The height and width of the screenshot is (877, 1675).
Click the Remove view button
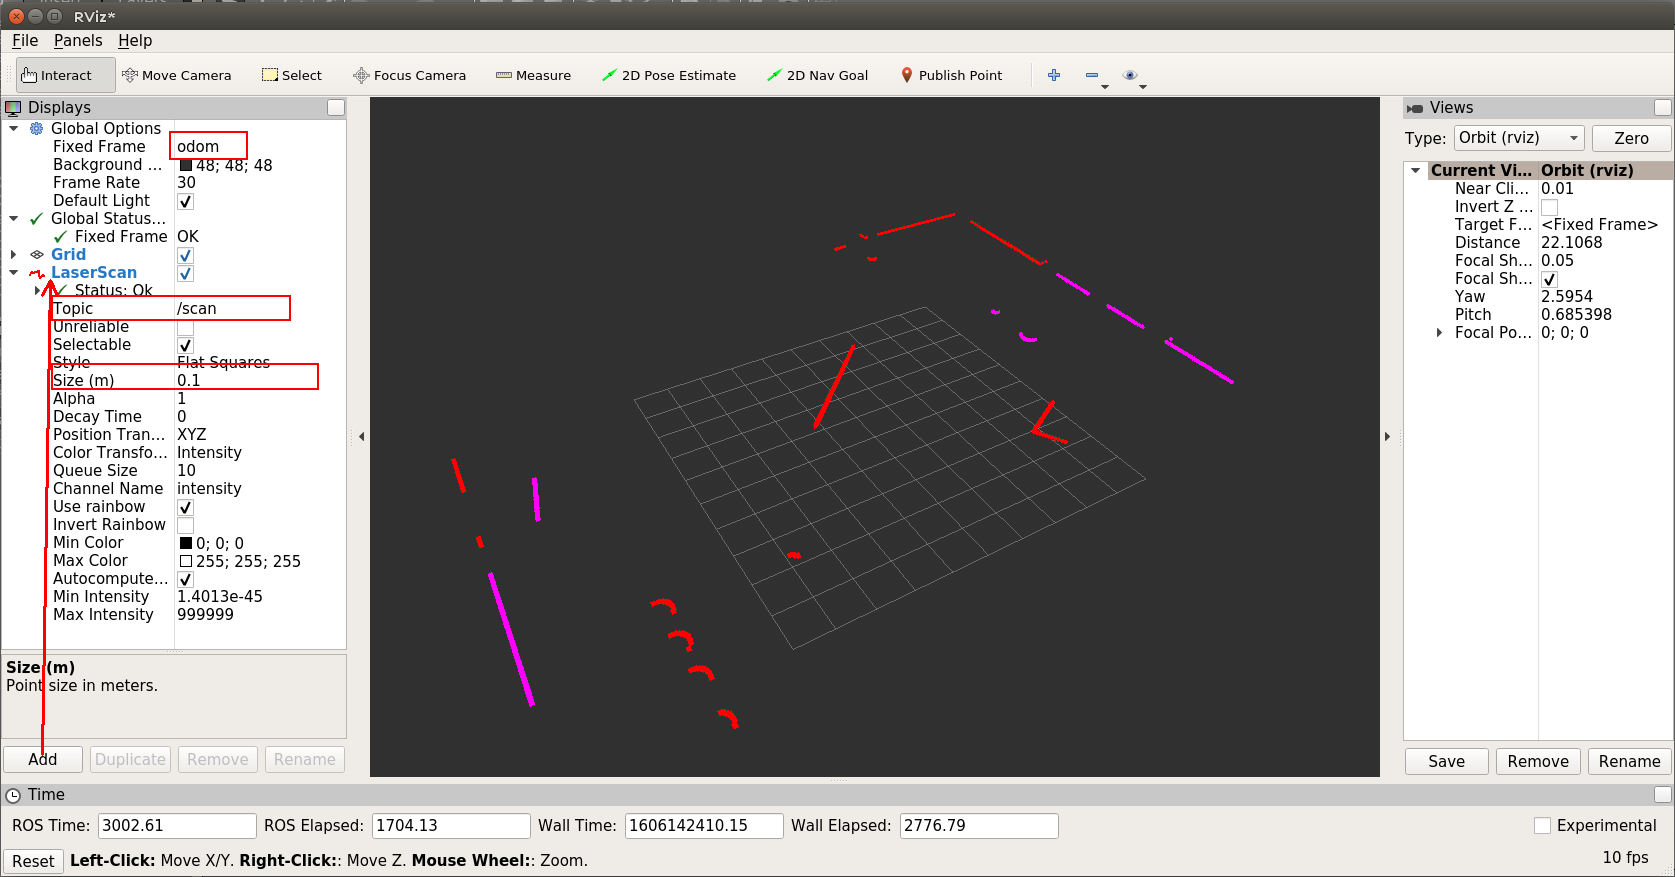[1538, 761]
